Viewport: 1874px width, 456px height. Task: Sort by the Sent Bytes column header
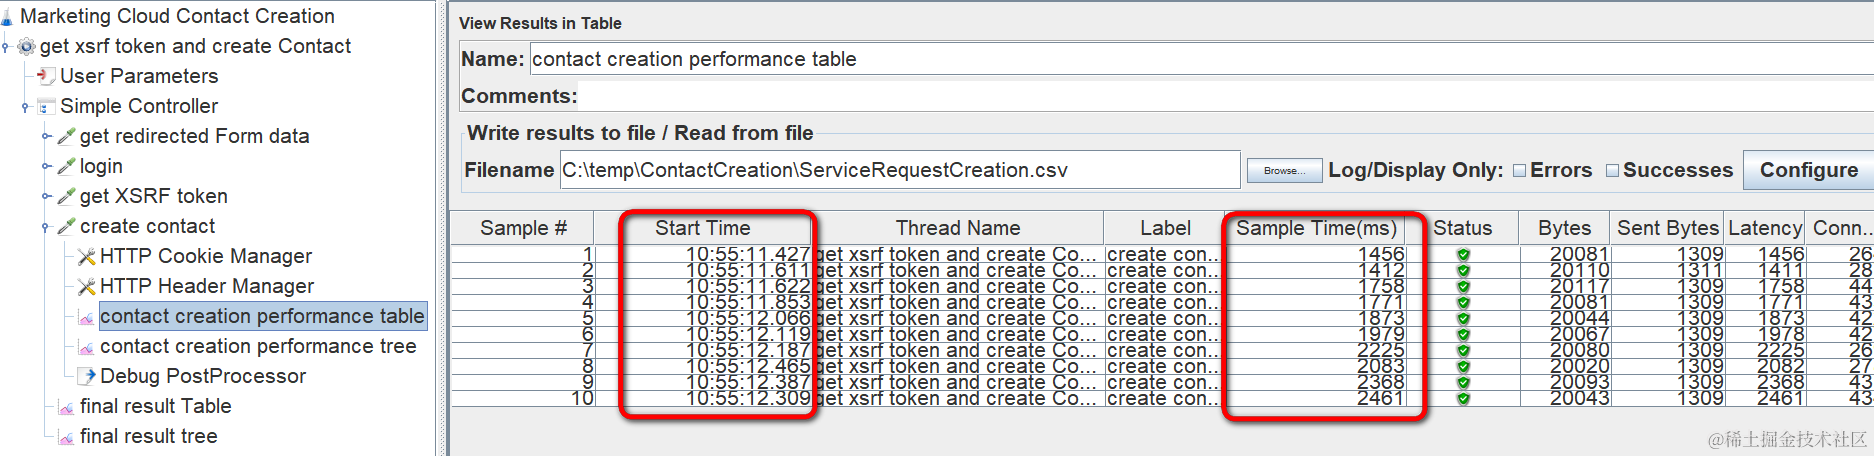coord(1667,228)
